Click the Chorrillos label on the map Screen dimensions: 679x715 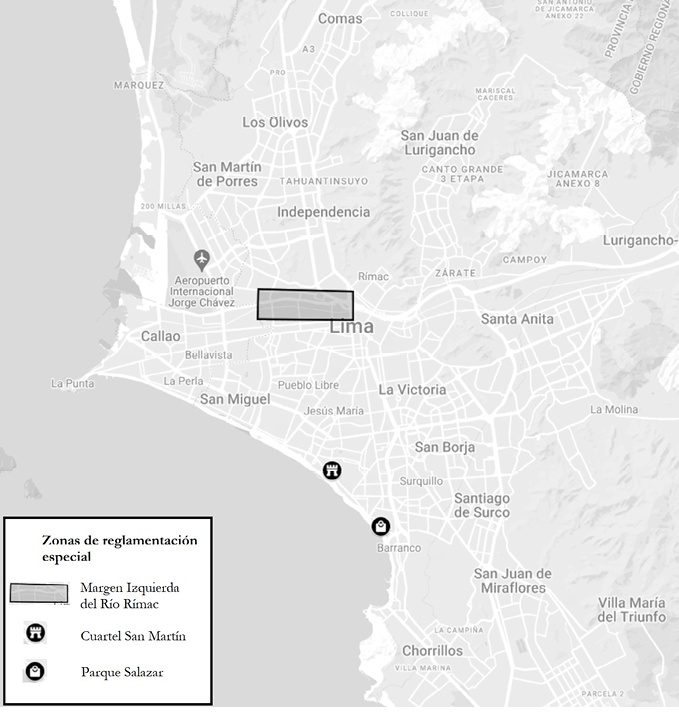(x=432, y=650)
